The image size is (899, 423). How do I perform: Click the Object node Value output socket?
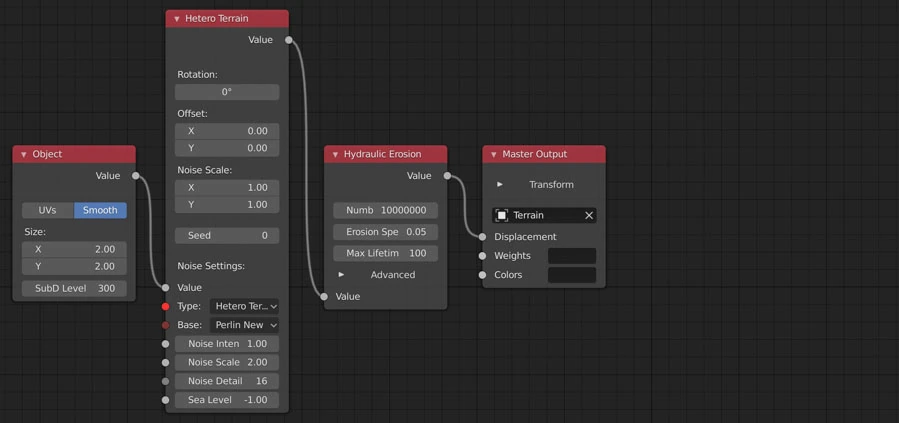[136, 176]
